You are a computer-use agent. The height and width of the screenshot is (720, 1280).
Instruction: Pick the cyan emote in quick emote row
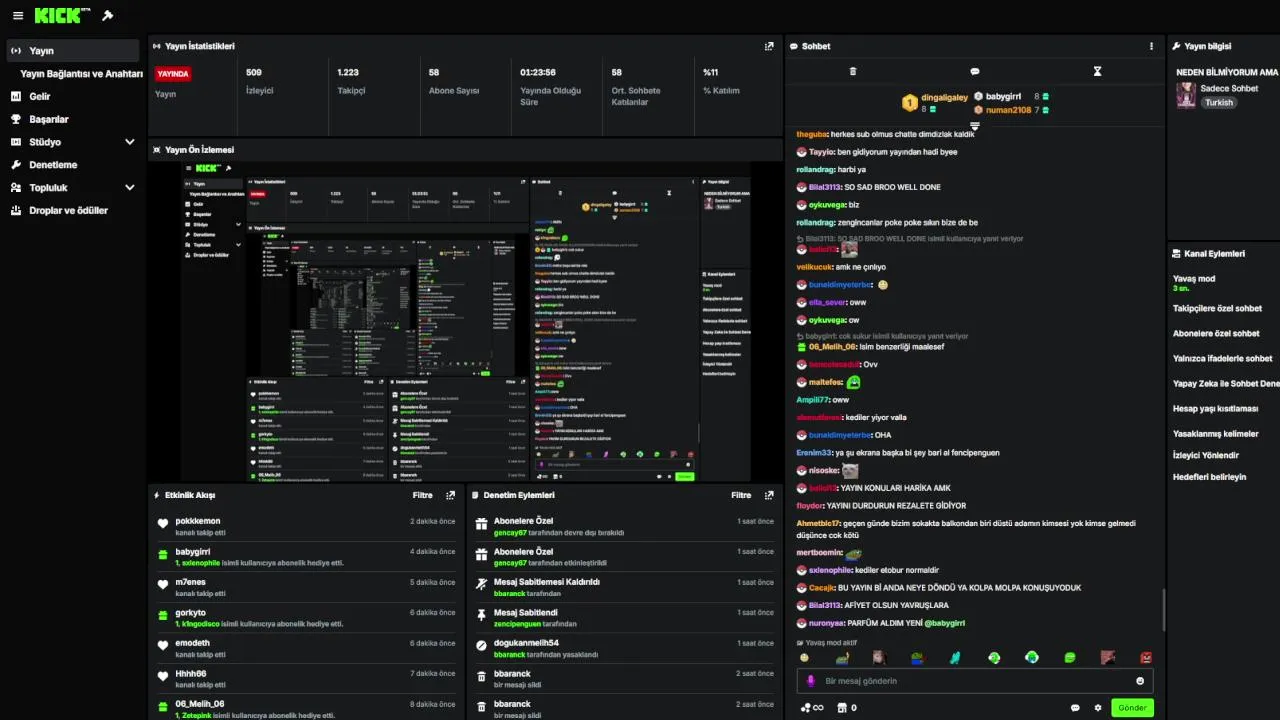(x=955, y=658)
